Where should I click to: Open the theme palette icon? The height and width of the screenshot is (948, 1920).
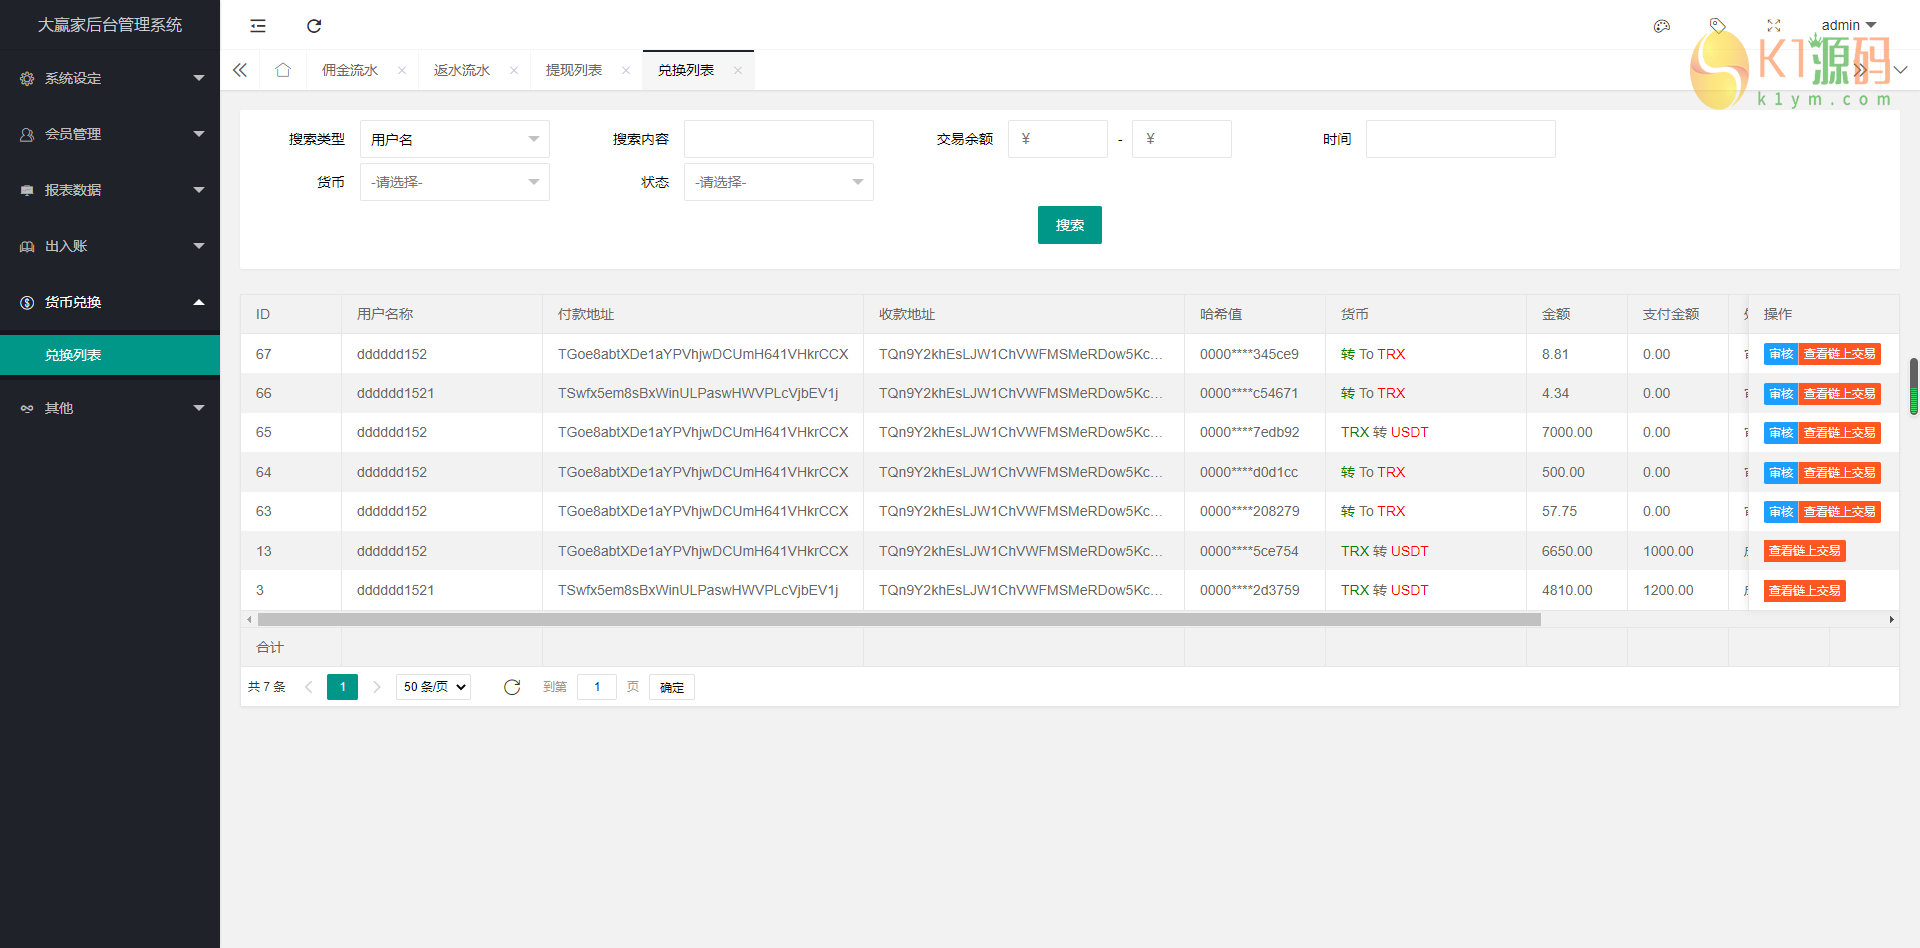[x=1661, y=26]
